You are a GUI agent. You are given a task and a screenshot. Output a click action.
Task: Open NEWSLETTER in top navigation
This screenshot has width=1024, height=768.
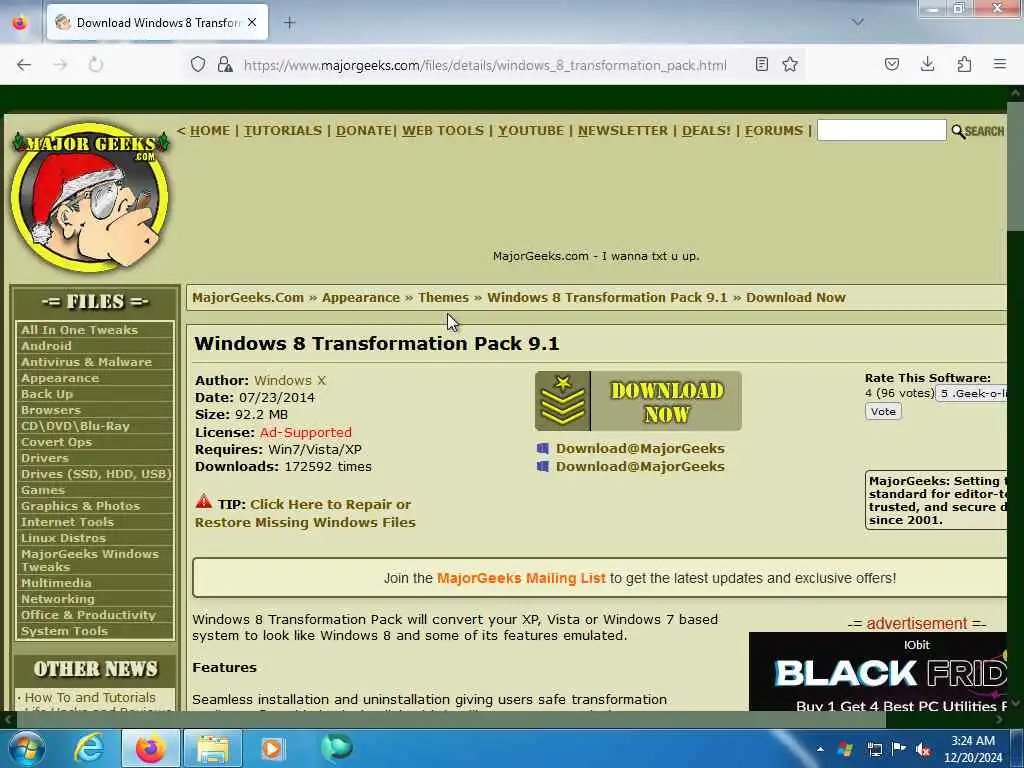[x=623, y=131]
